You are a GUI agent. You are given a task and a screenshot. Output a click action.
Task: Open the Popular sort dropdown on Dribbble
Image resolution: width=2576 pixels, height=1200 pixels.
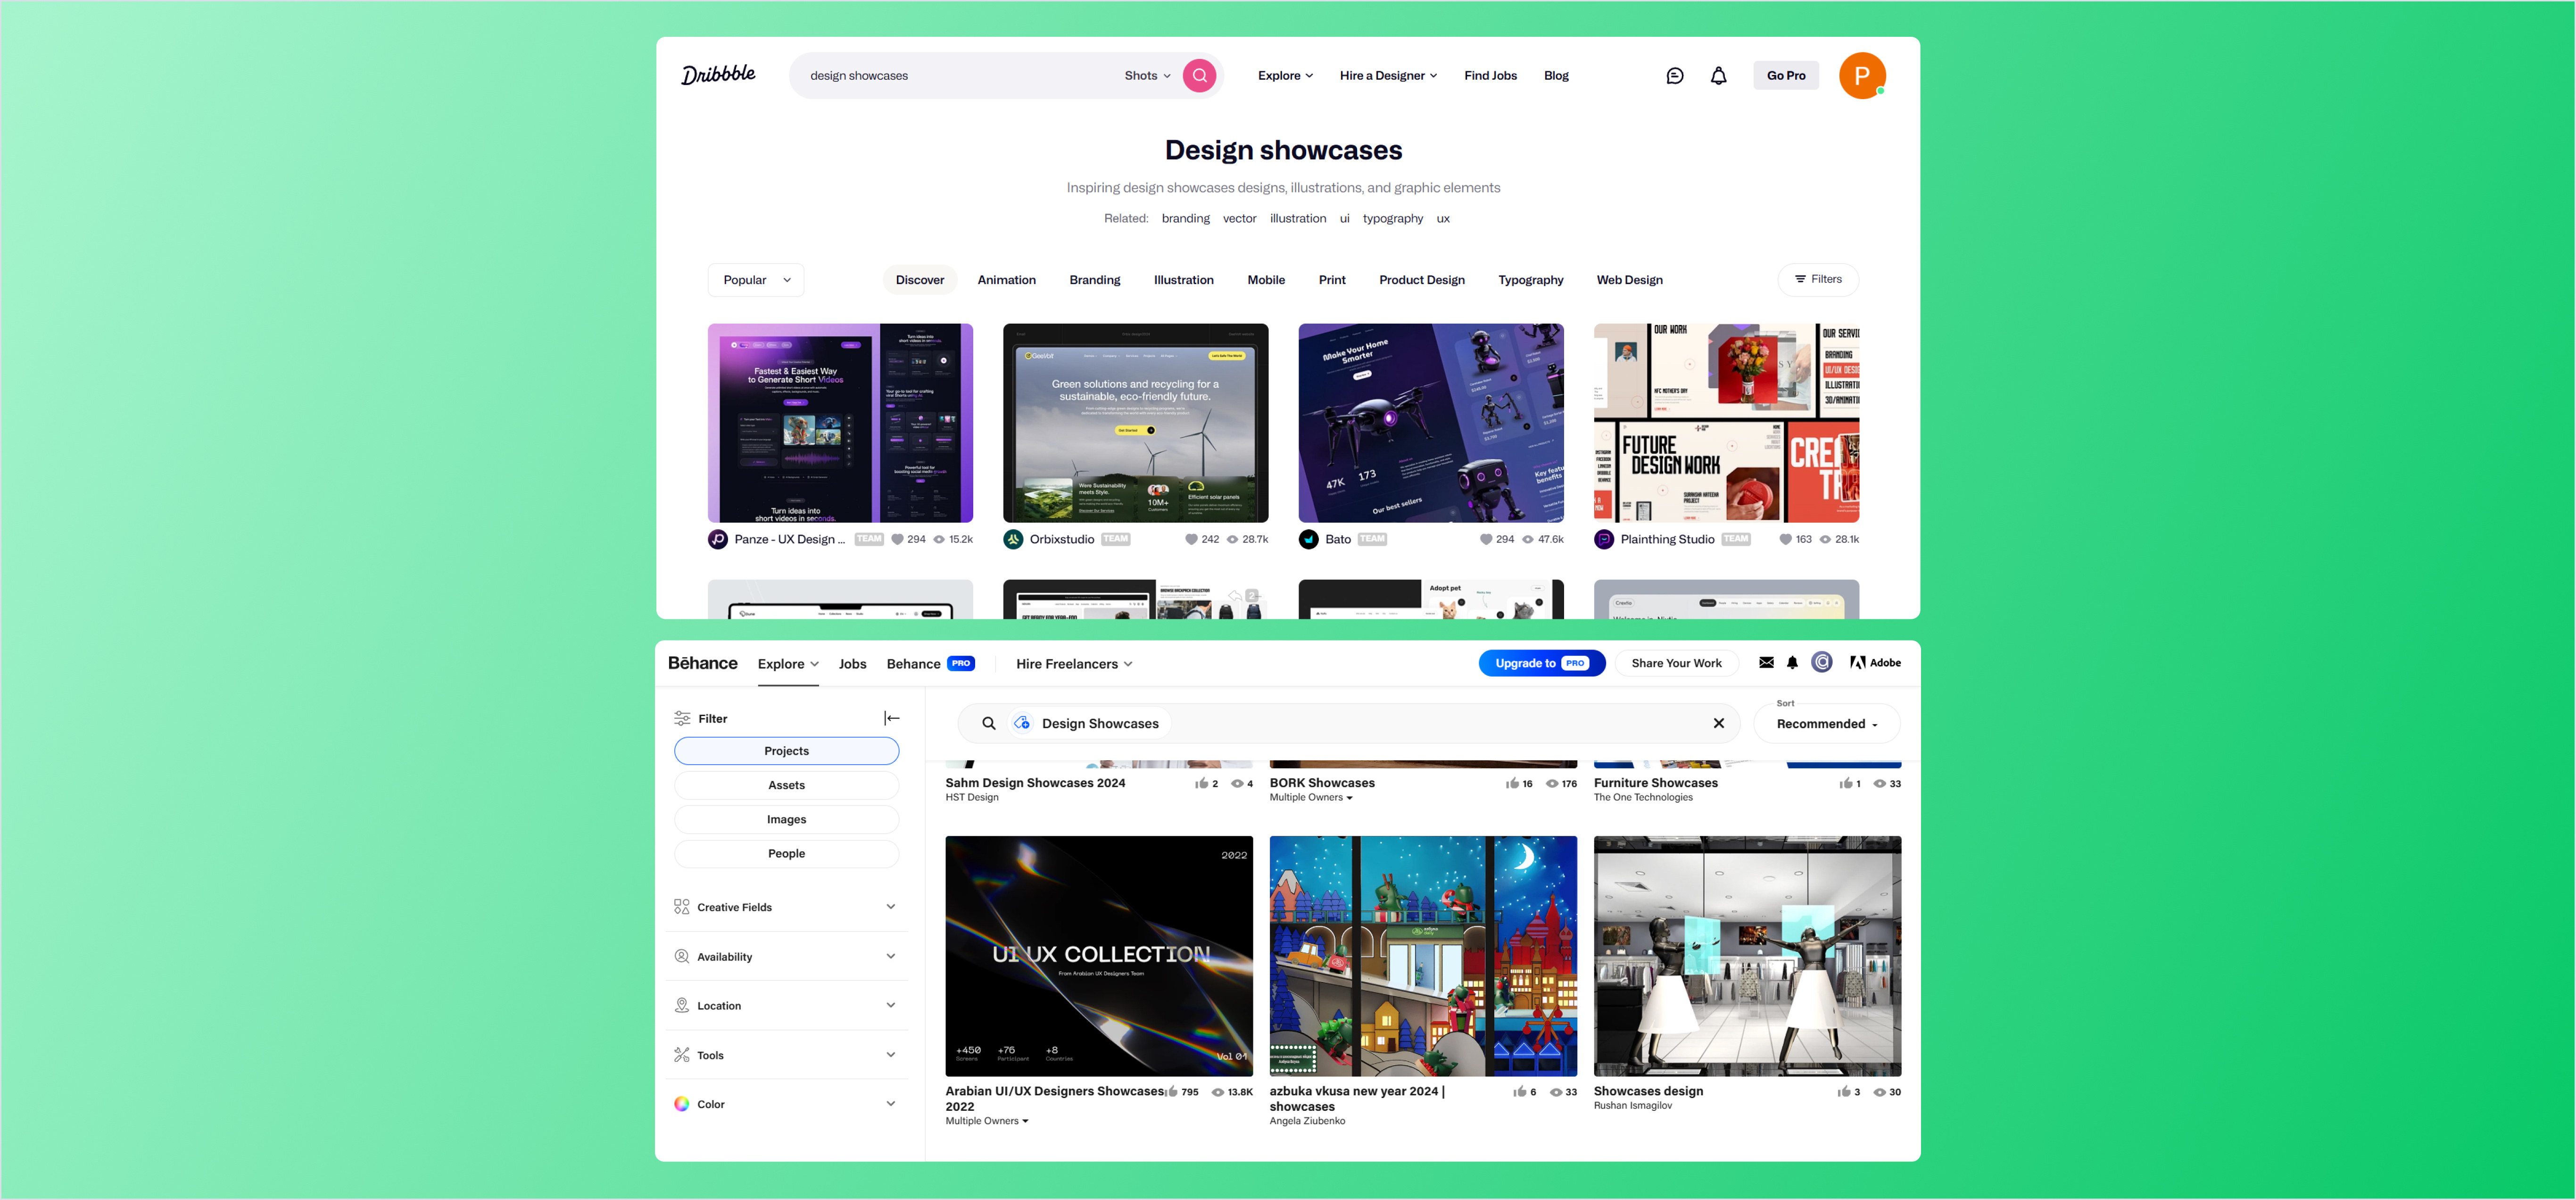pyautogui.click(x=755, y=280)
